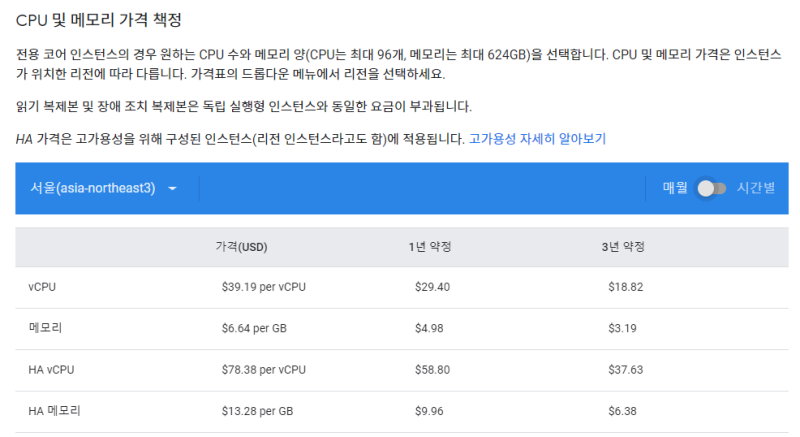Select the HA 메모리 row label
The height and width of the screenshot is (437, 800).
[54, 411]
